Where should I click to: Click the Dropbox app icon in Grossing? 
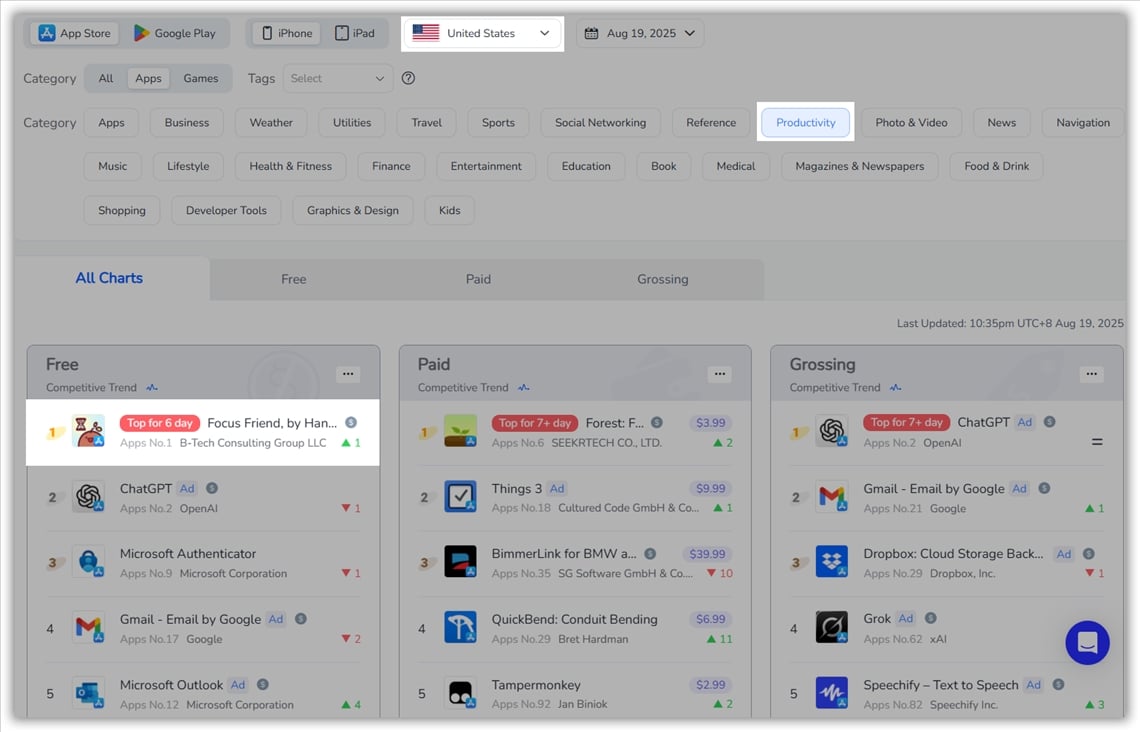tap(831, 562)
